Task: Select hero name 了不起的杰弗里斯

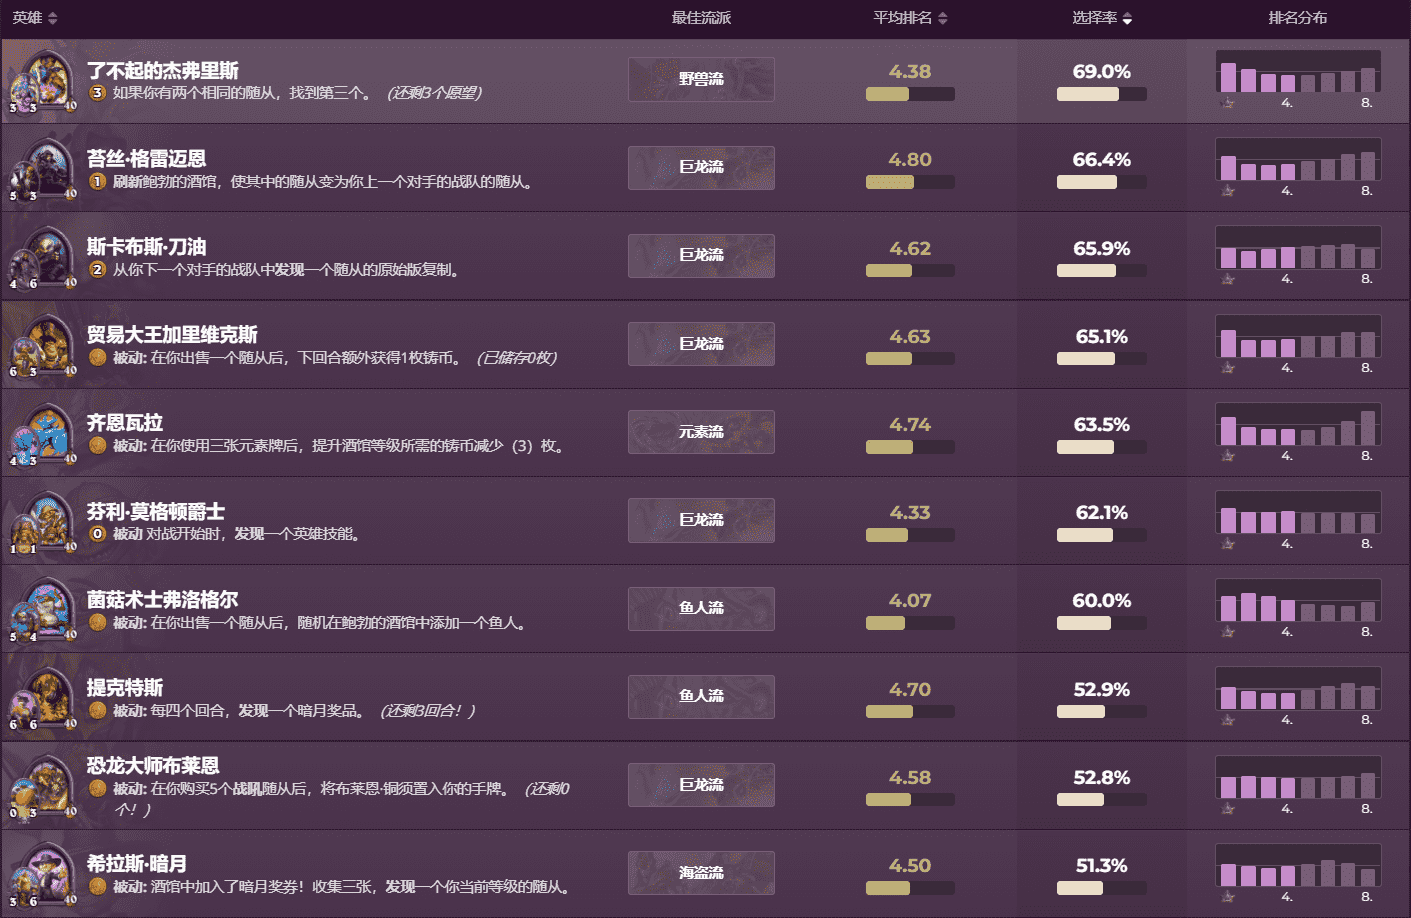Action: click(163, 71)
